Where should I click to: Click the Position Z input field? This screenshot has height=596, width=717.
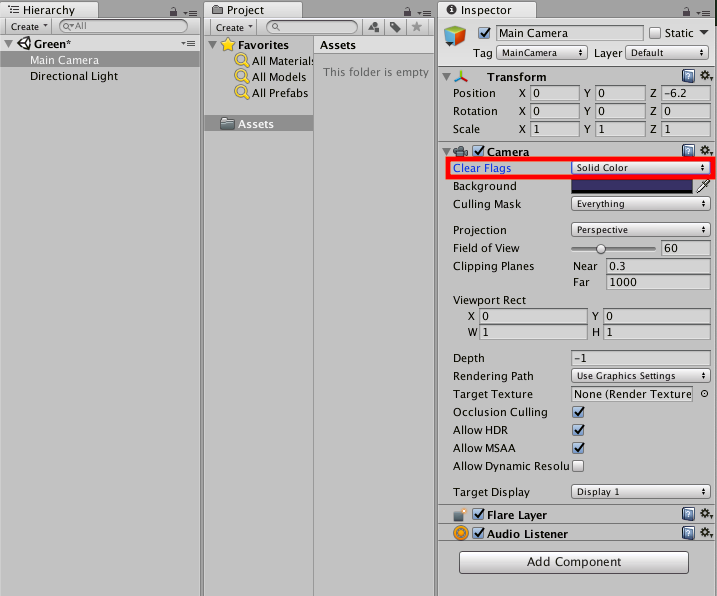click(x=685, y=93)
